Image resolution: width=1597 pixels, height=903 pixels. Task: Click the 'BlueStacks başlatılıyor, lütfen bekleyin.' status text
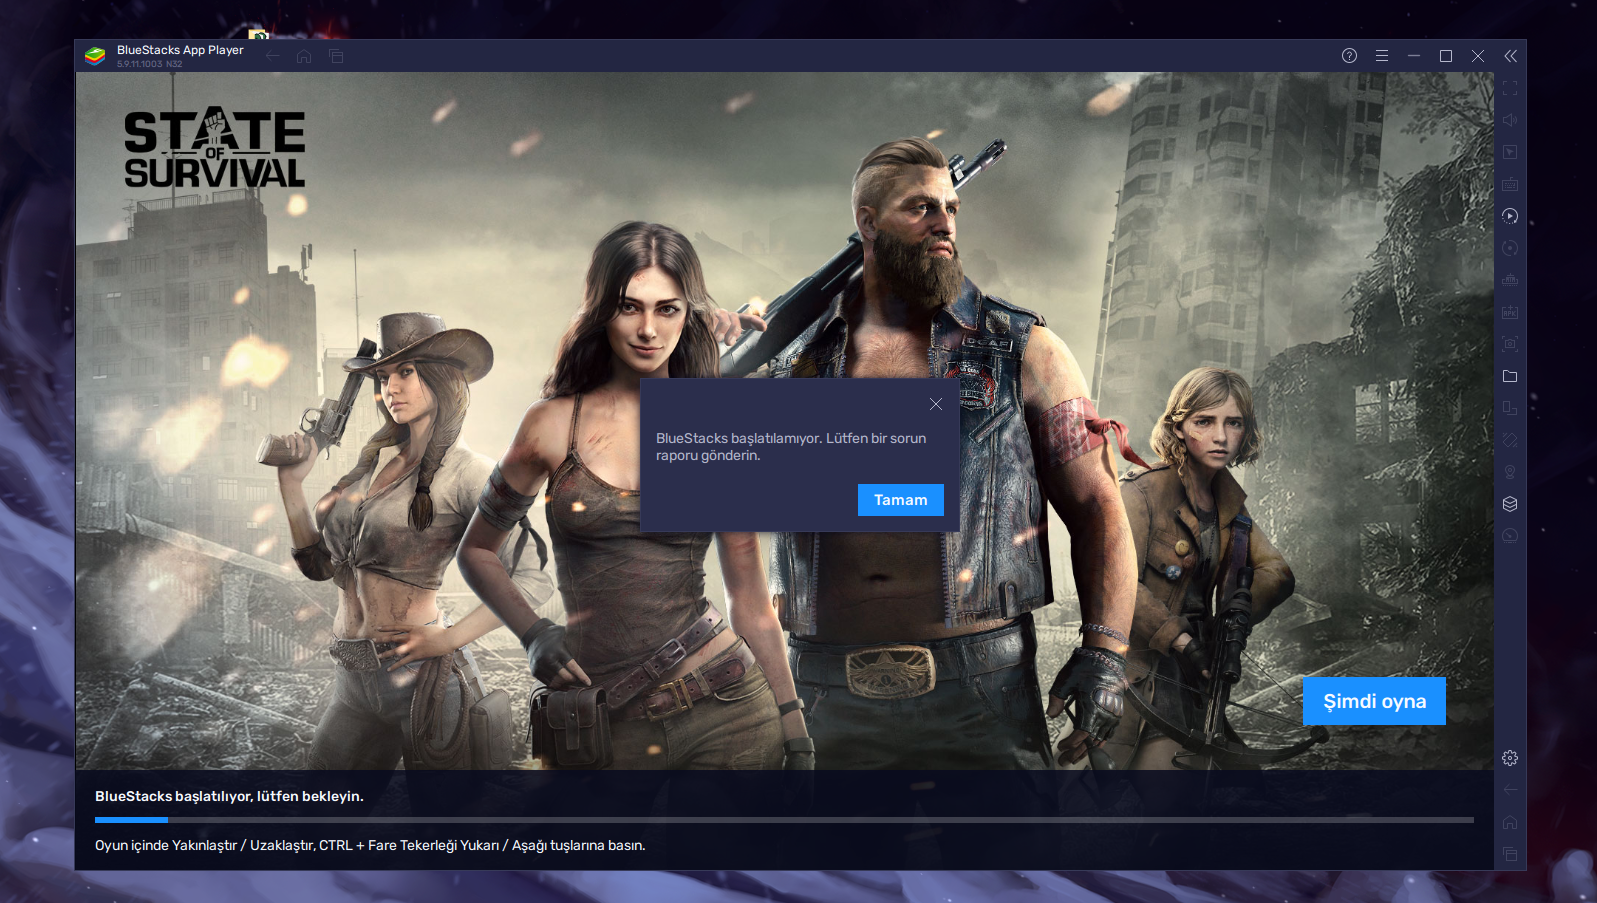[x=229, y=796]
